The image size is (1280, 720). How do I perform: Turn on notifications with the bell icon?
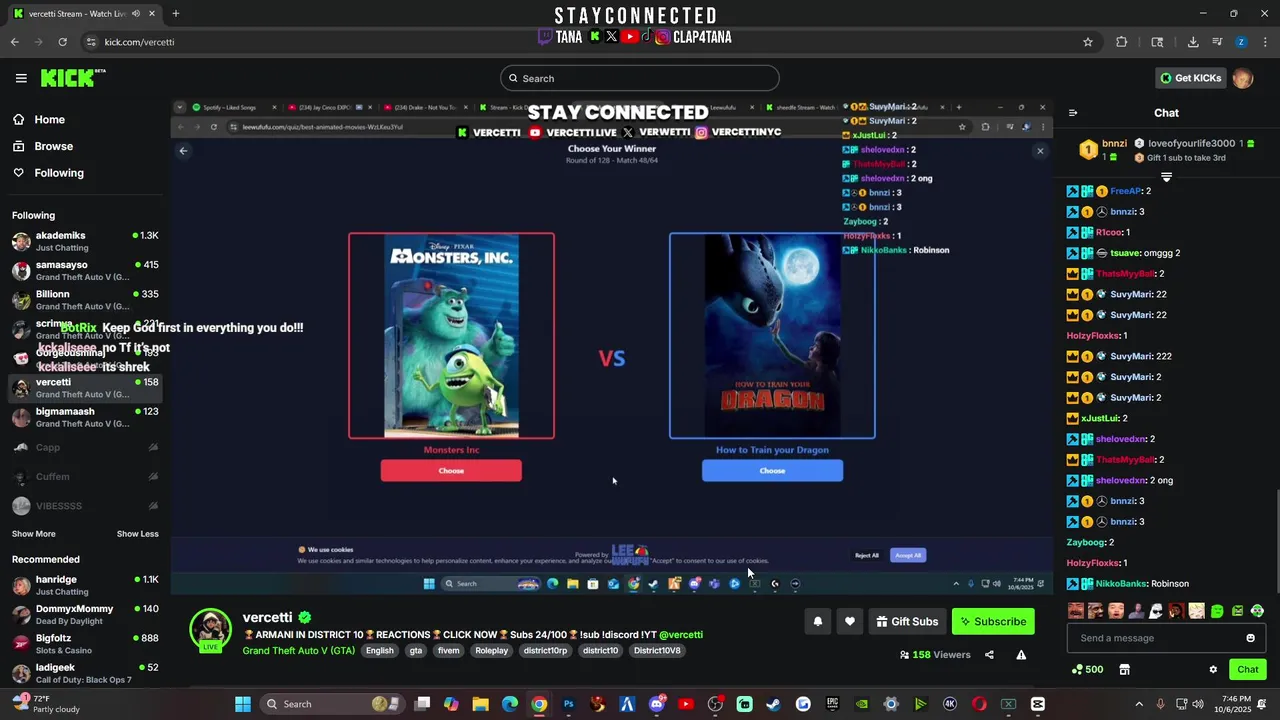[x=817, y=622]
